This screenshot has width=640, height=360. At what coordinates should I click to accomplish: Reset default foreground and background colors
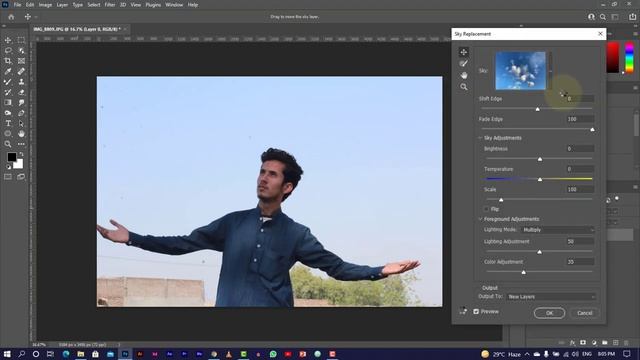click(x=9, y=167)
